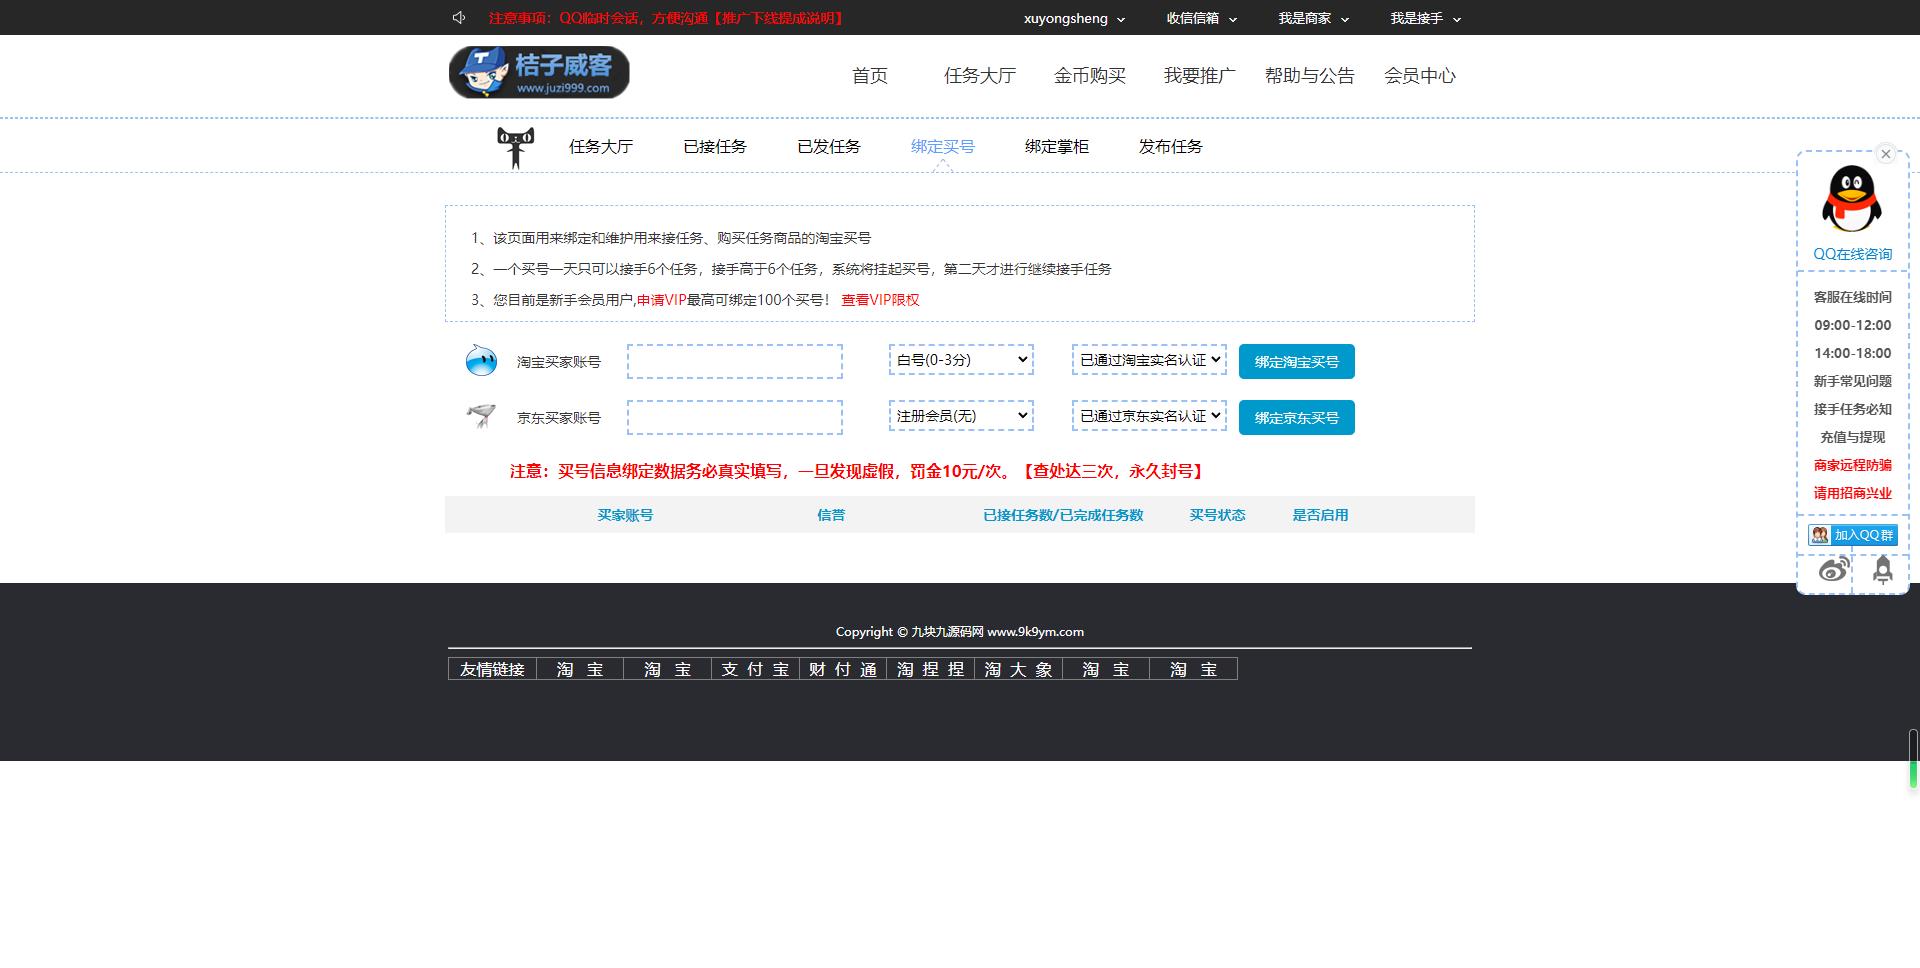1920x968 pixels.
Task: Close the QQ customer service sidebar
Action: click(x=1885, y=153)
